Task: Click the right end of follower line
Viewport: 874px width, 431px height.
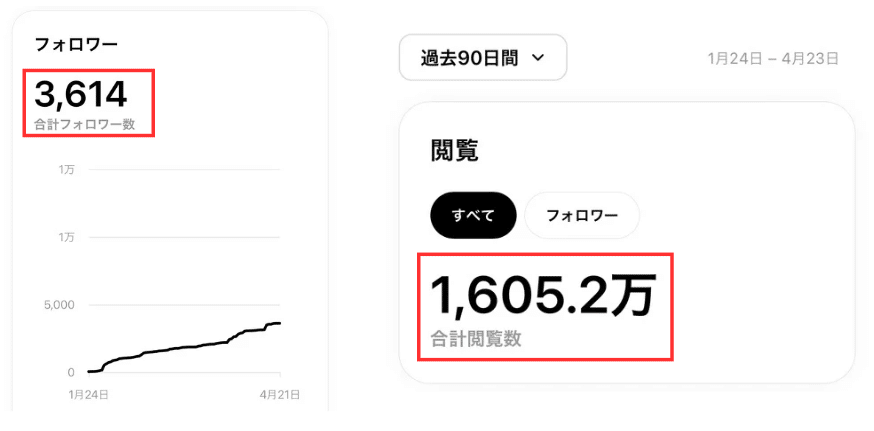Action: point(279,323)
